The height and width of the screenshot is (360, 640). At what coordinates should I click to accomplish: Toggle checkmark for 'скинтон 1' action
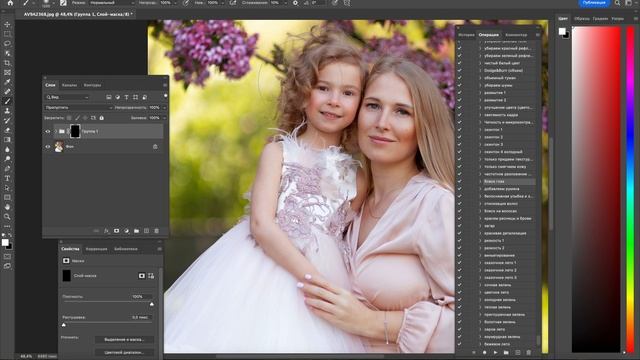pyautogui.click(x=460, y=129)
